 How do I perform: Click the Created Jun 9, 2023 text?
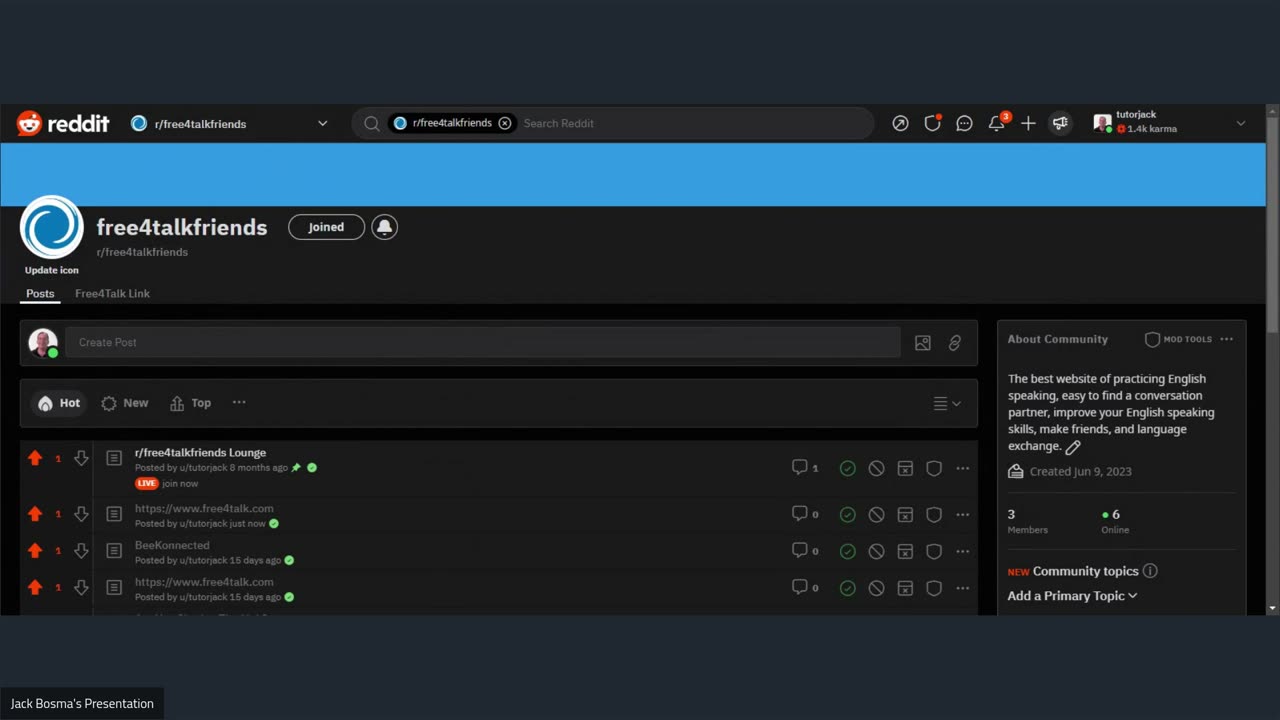pyautogui.click(x=1080, y=471)
